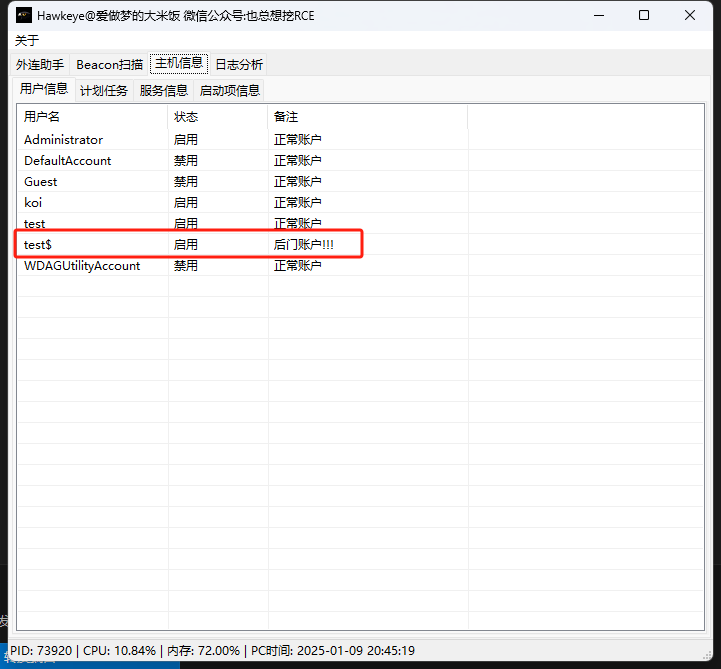Select the WDAGUtilityAccount user row

click(x=360, y=266)
